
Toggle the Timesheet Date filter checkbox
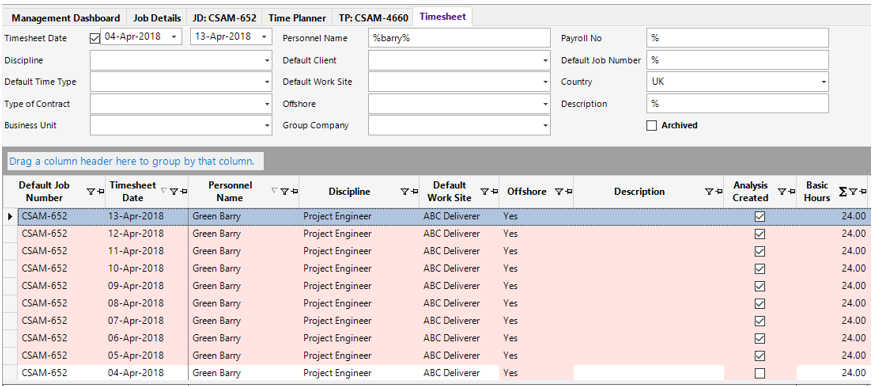coord(95,38)
